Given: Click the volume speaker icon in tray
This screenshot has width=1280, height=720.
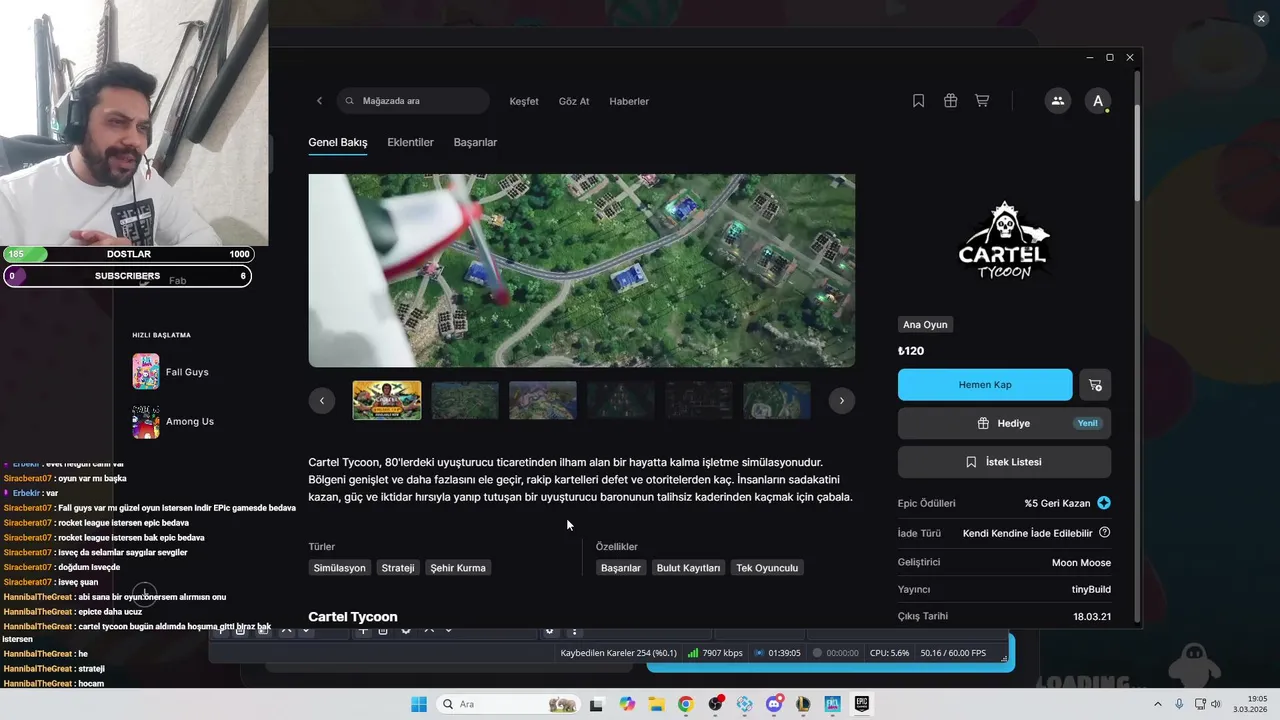Looking at the screenshot, I should tap(1216, 704).
